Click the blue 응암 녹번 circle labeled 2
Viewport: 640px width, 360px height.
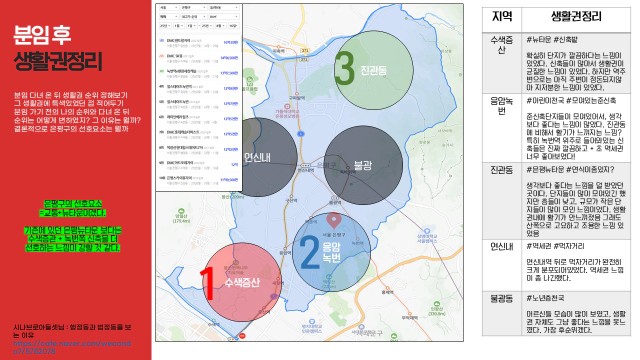pos(331,252)
